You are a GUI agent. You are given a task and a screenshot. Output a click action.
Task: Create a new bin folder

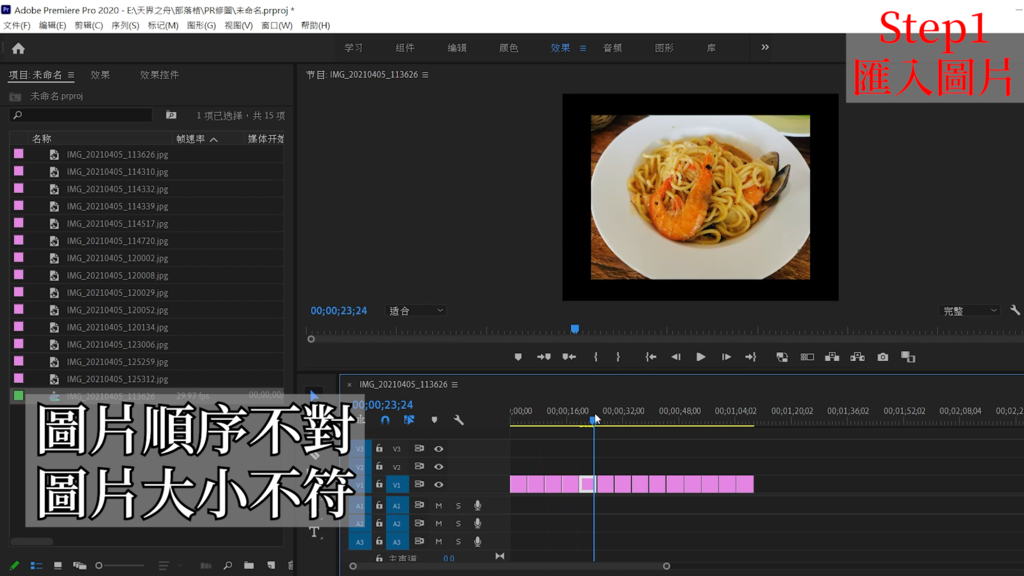pyautogui.click(x=249, y=566)
